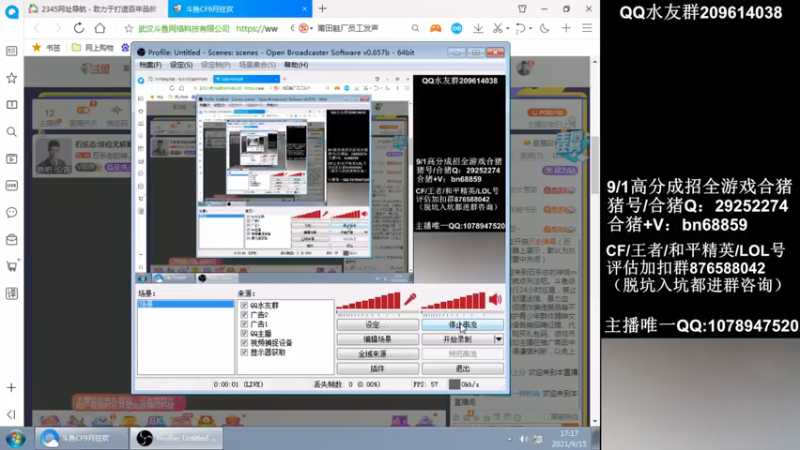Collapse the sidebar with the bottom arrow icon
800x450 pixels.
click(11, 414)
